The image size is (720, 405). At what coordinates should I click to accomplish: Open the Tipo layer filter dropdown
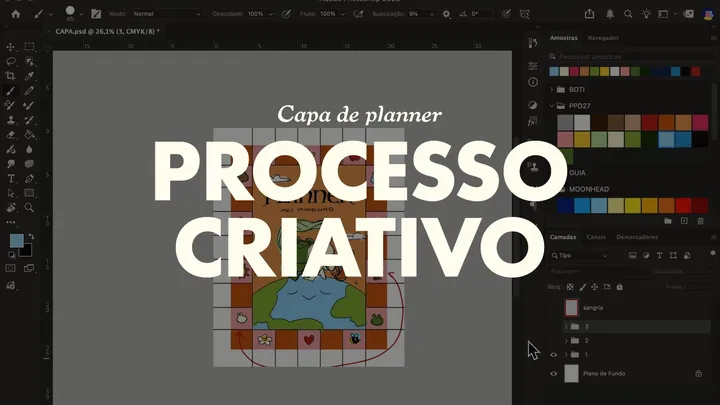(579, 255)
